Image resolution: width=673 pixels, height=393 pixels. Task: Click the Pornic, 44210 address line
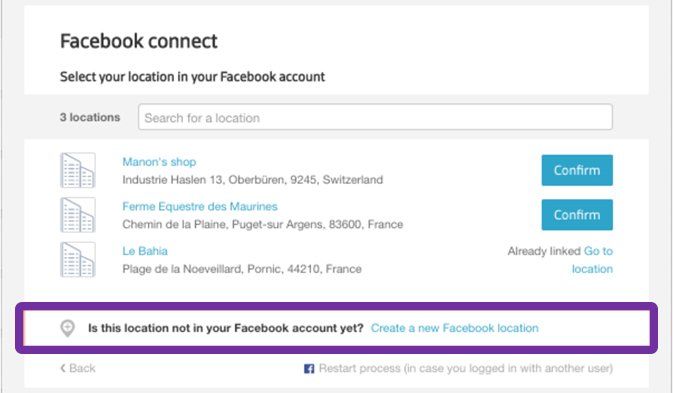[242, 269]
